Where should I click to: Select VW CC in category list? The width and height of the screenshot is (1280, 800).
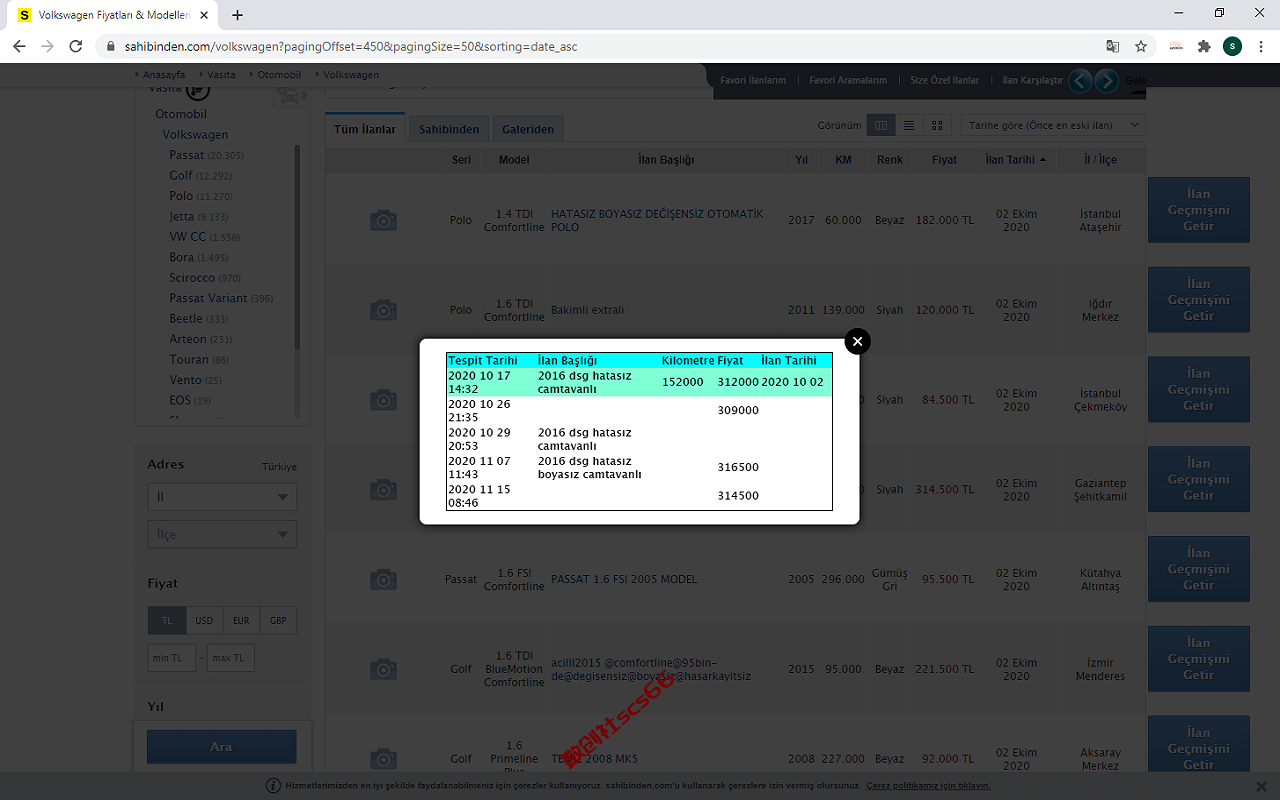click(x=187, y=237)
